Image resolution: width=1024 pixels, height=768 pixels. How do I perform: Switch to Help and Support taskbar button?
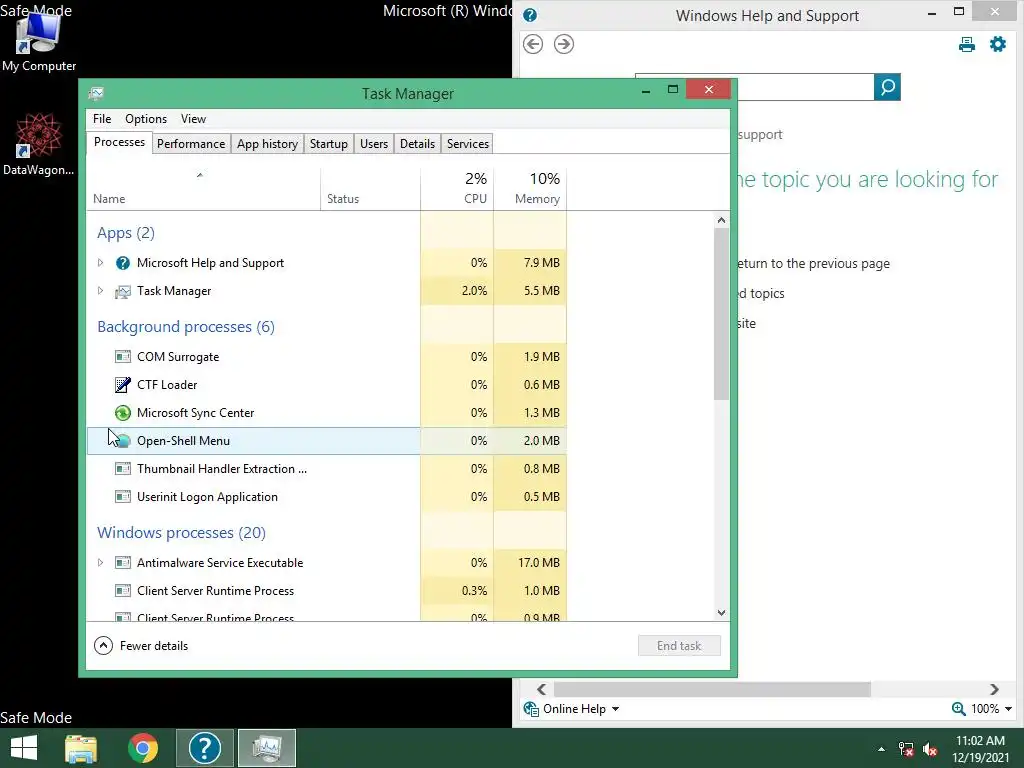pyautogui.click(x=205, y=748)
